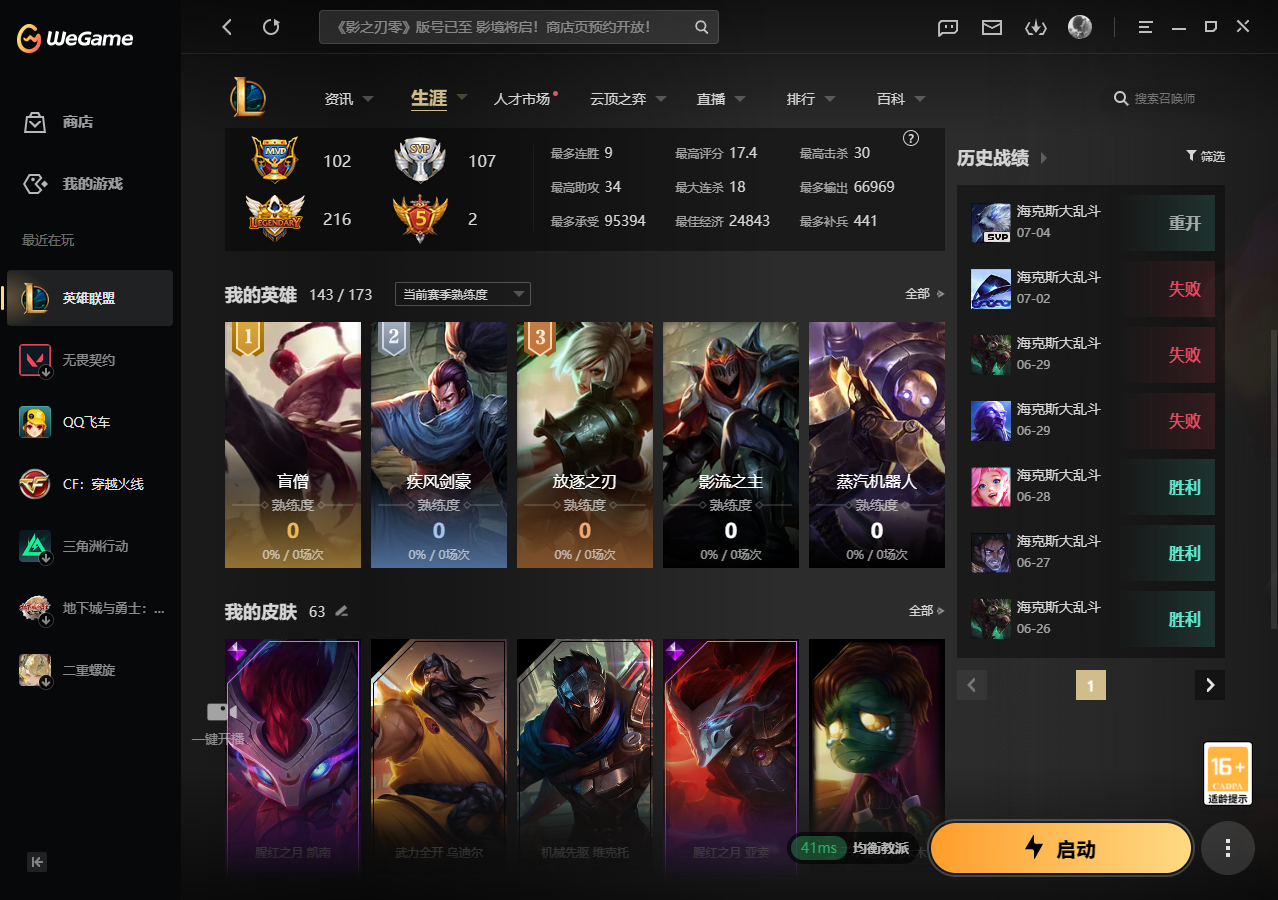This screenshot has height=900, width=1278.
Task: Open the 06-27 胜利 match record
Action: click(1093, 553)
